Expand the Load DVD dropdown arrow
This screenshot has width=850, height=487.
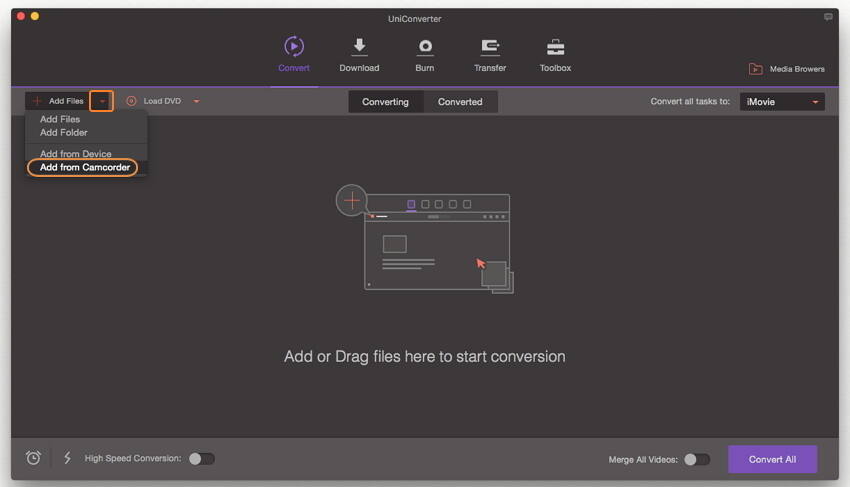[196, 101]
